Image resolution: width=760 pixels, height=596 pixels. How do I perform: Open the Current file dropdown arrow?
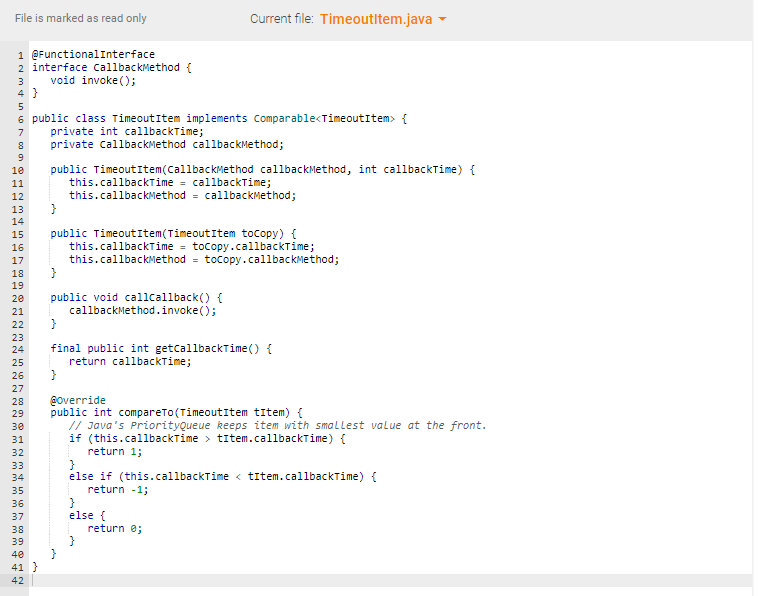[x=442, y=19]
